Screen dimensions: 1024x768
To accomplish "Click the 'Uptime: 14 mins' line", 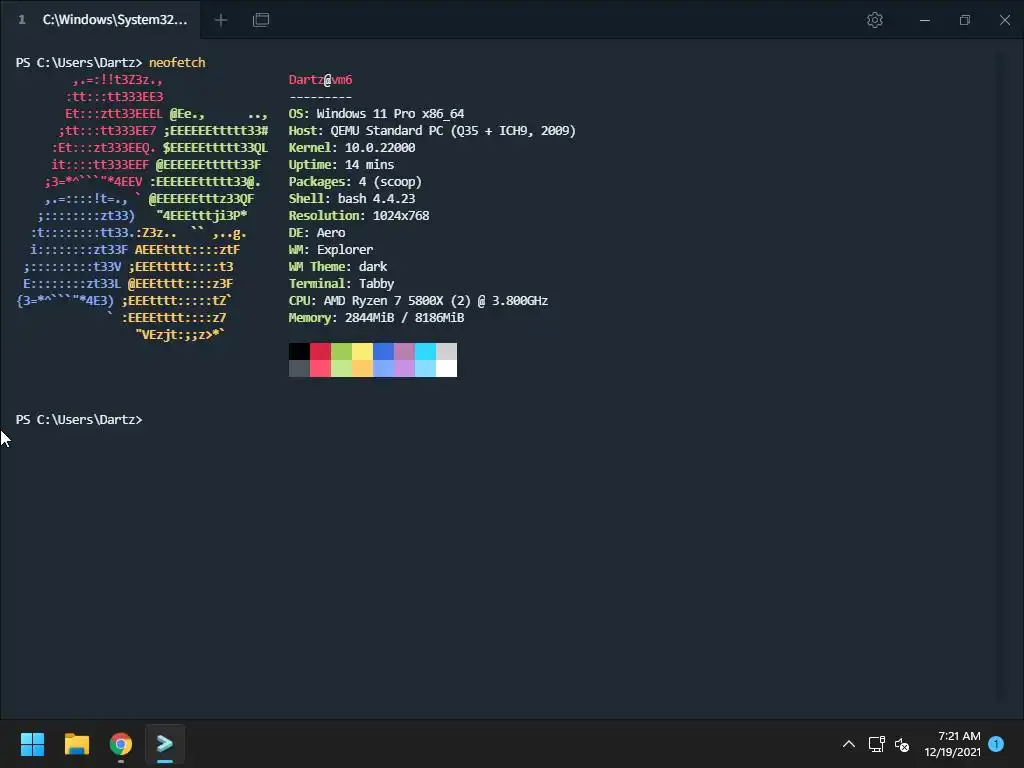I will click(342, 165).
